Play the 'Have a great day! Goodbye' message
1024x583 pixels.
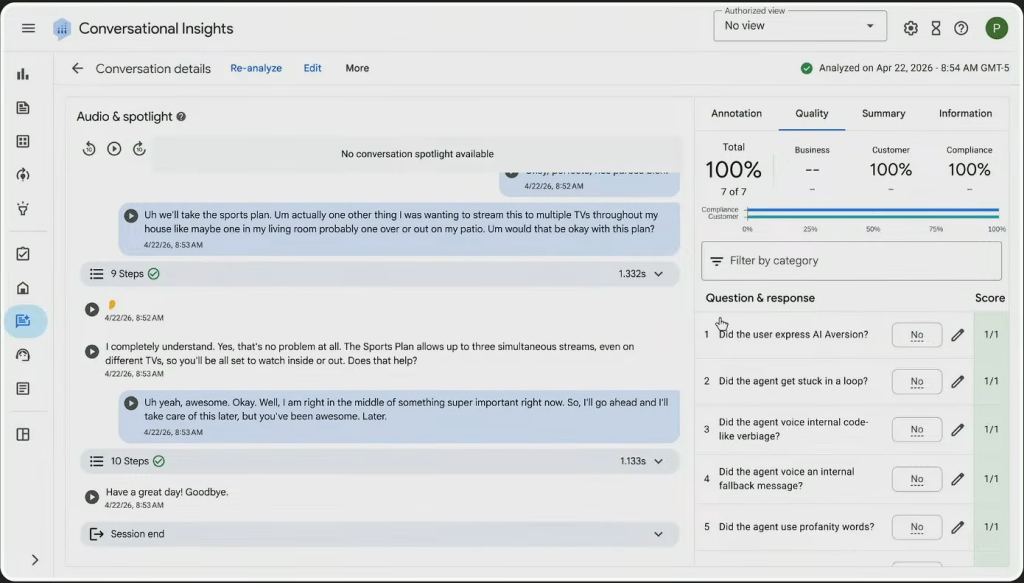pyautogui.click(x=92, y=497)
